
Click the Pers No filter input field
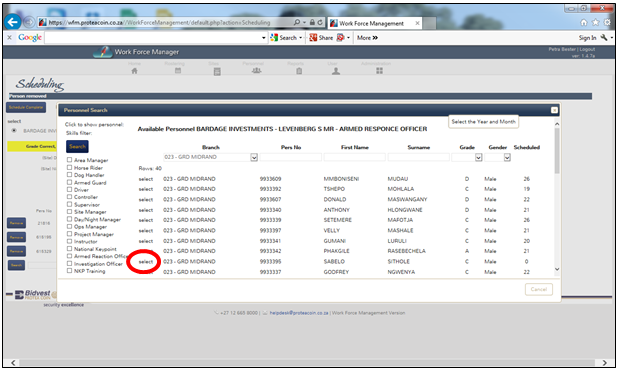[290, 157]
